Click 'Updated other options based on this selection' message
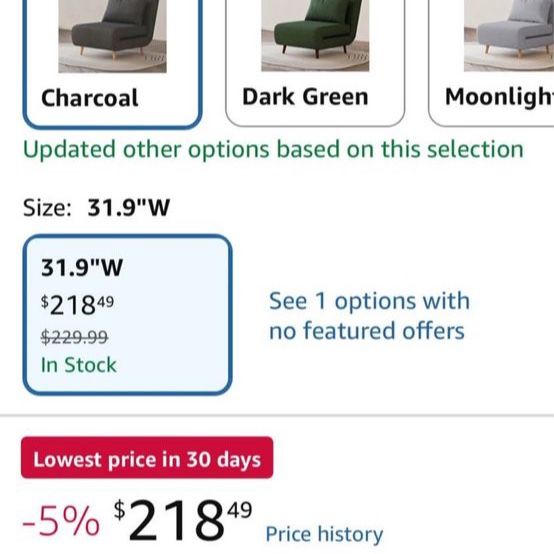 click(x=273, y=150)
